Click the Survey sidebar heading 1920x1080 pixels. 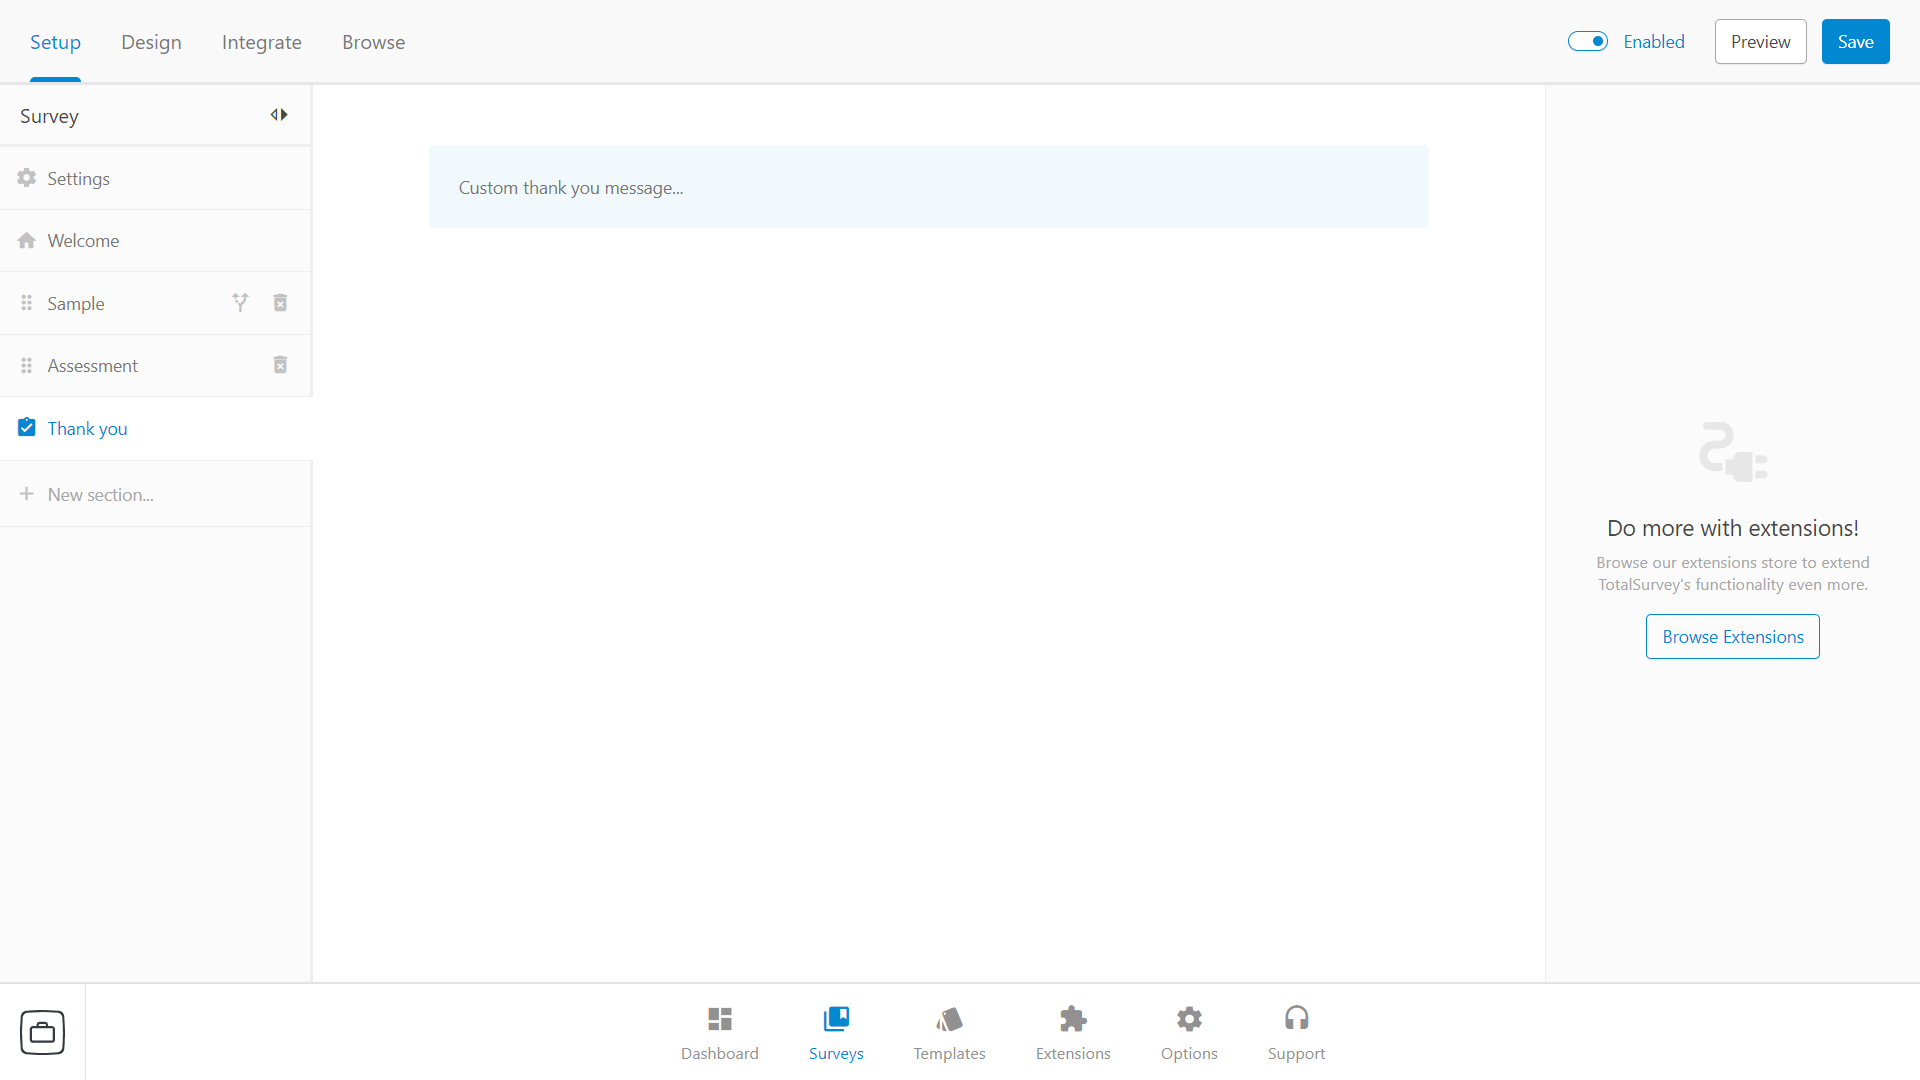(x=49, y=116)
